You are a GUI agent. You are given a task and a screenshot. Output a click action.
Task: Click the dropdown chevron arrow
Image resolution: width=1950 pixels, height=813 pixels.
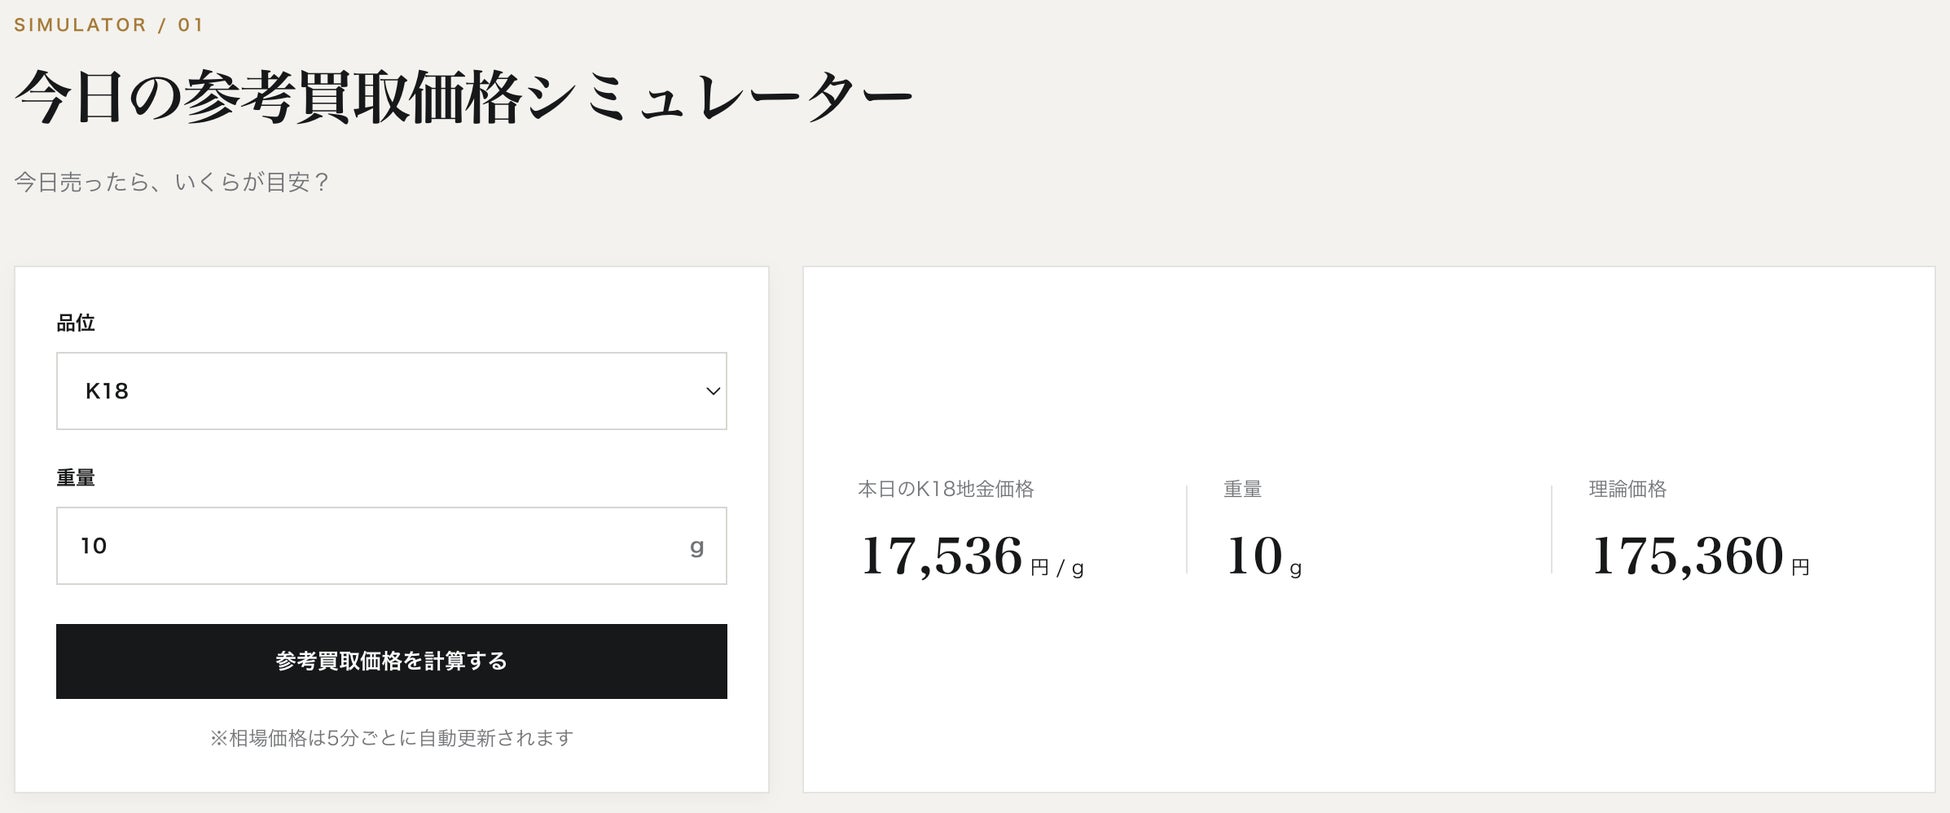point(713,391)
